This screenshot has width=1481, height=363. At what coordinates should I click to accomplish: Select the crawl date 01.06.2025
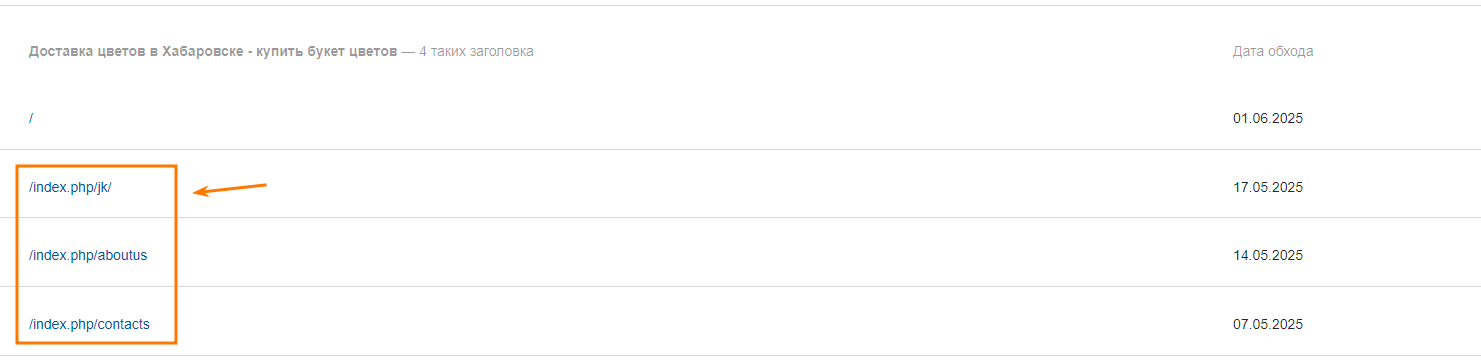(x=1268, y=118)
